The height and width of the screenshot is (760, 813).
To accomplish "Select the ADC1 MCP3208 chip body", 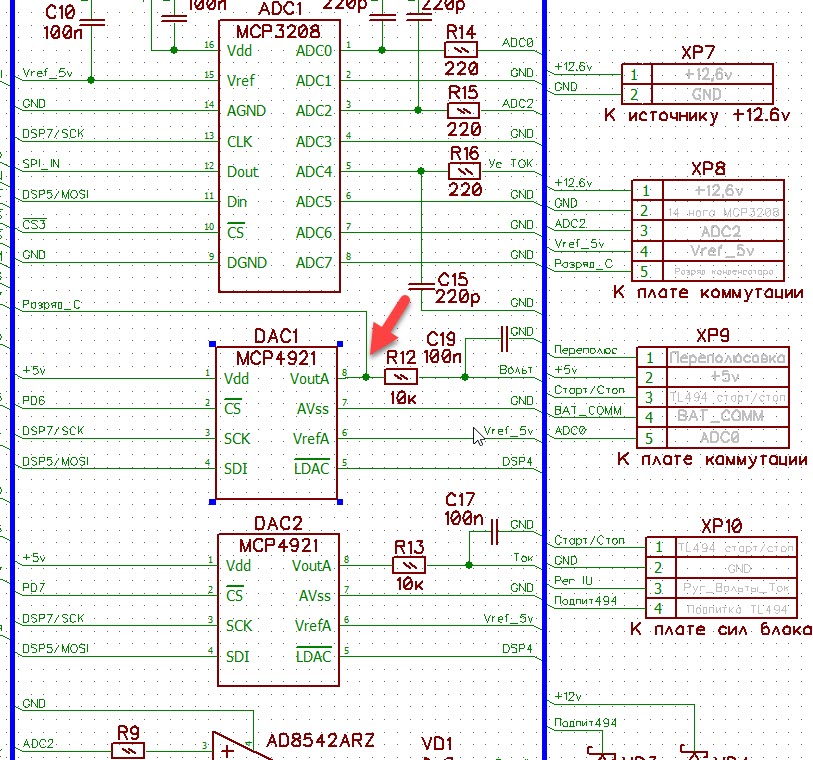I will coord(277,170).
